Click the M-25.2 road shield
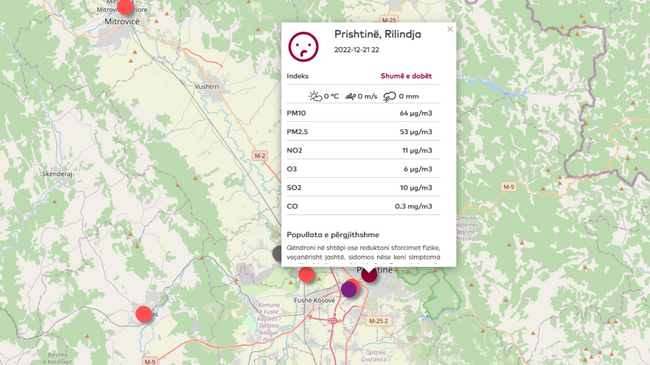Screen dimensions: 650x365 click(378, 321)
